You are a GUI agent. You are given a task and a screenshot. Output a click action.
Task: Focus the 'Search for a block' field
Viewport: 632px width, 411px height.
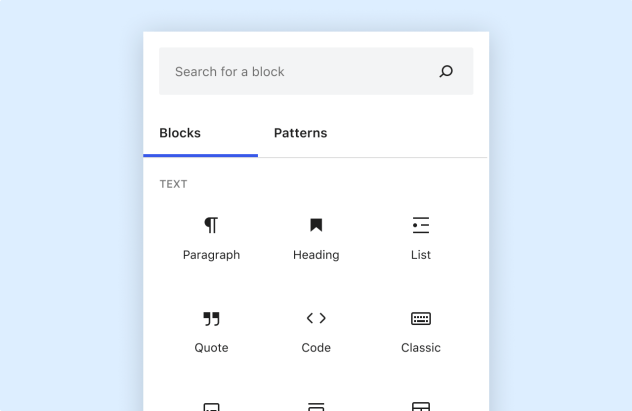(x=295, y=71)
